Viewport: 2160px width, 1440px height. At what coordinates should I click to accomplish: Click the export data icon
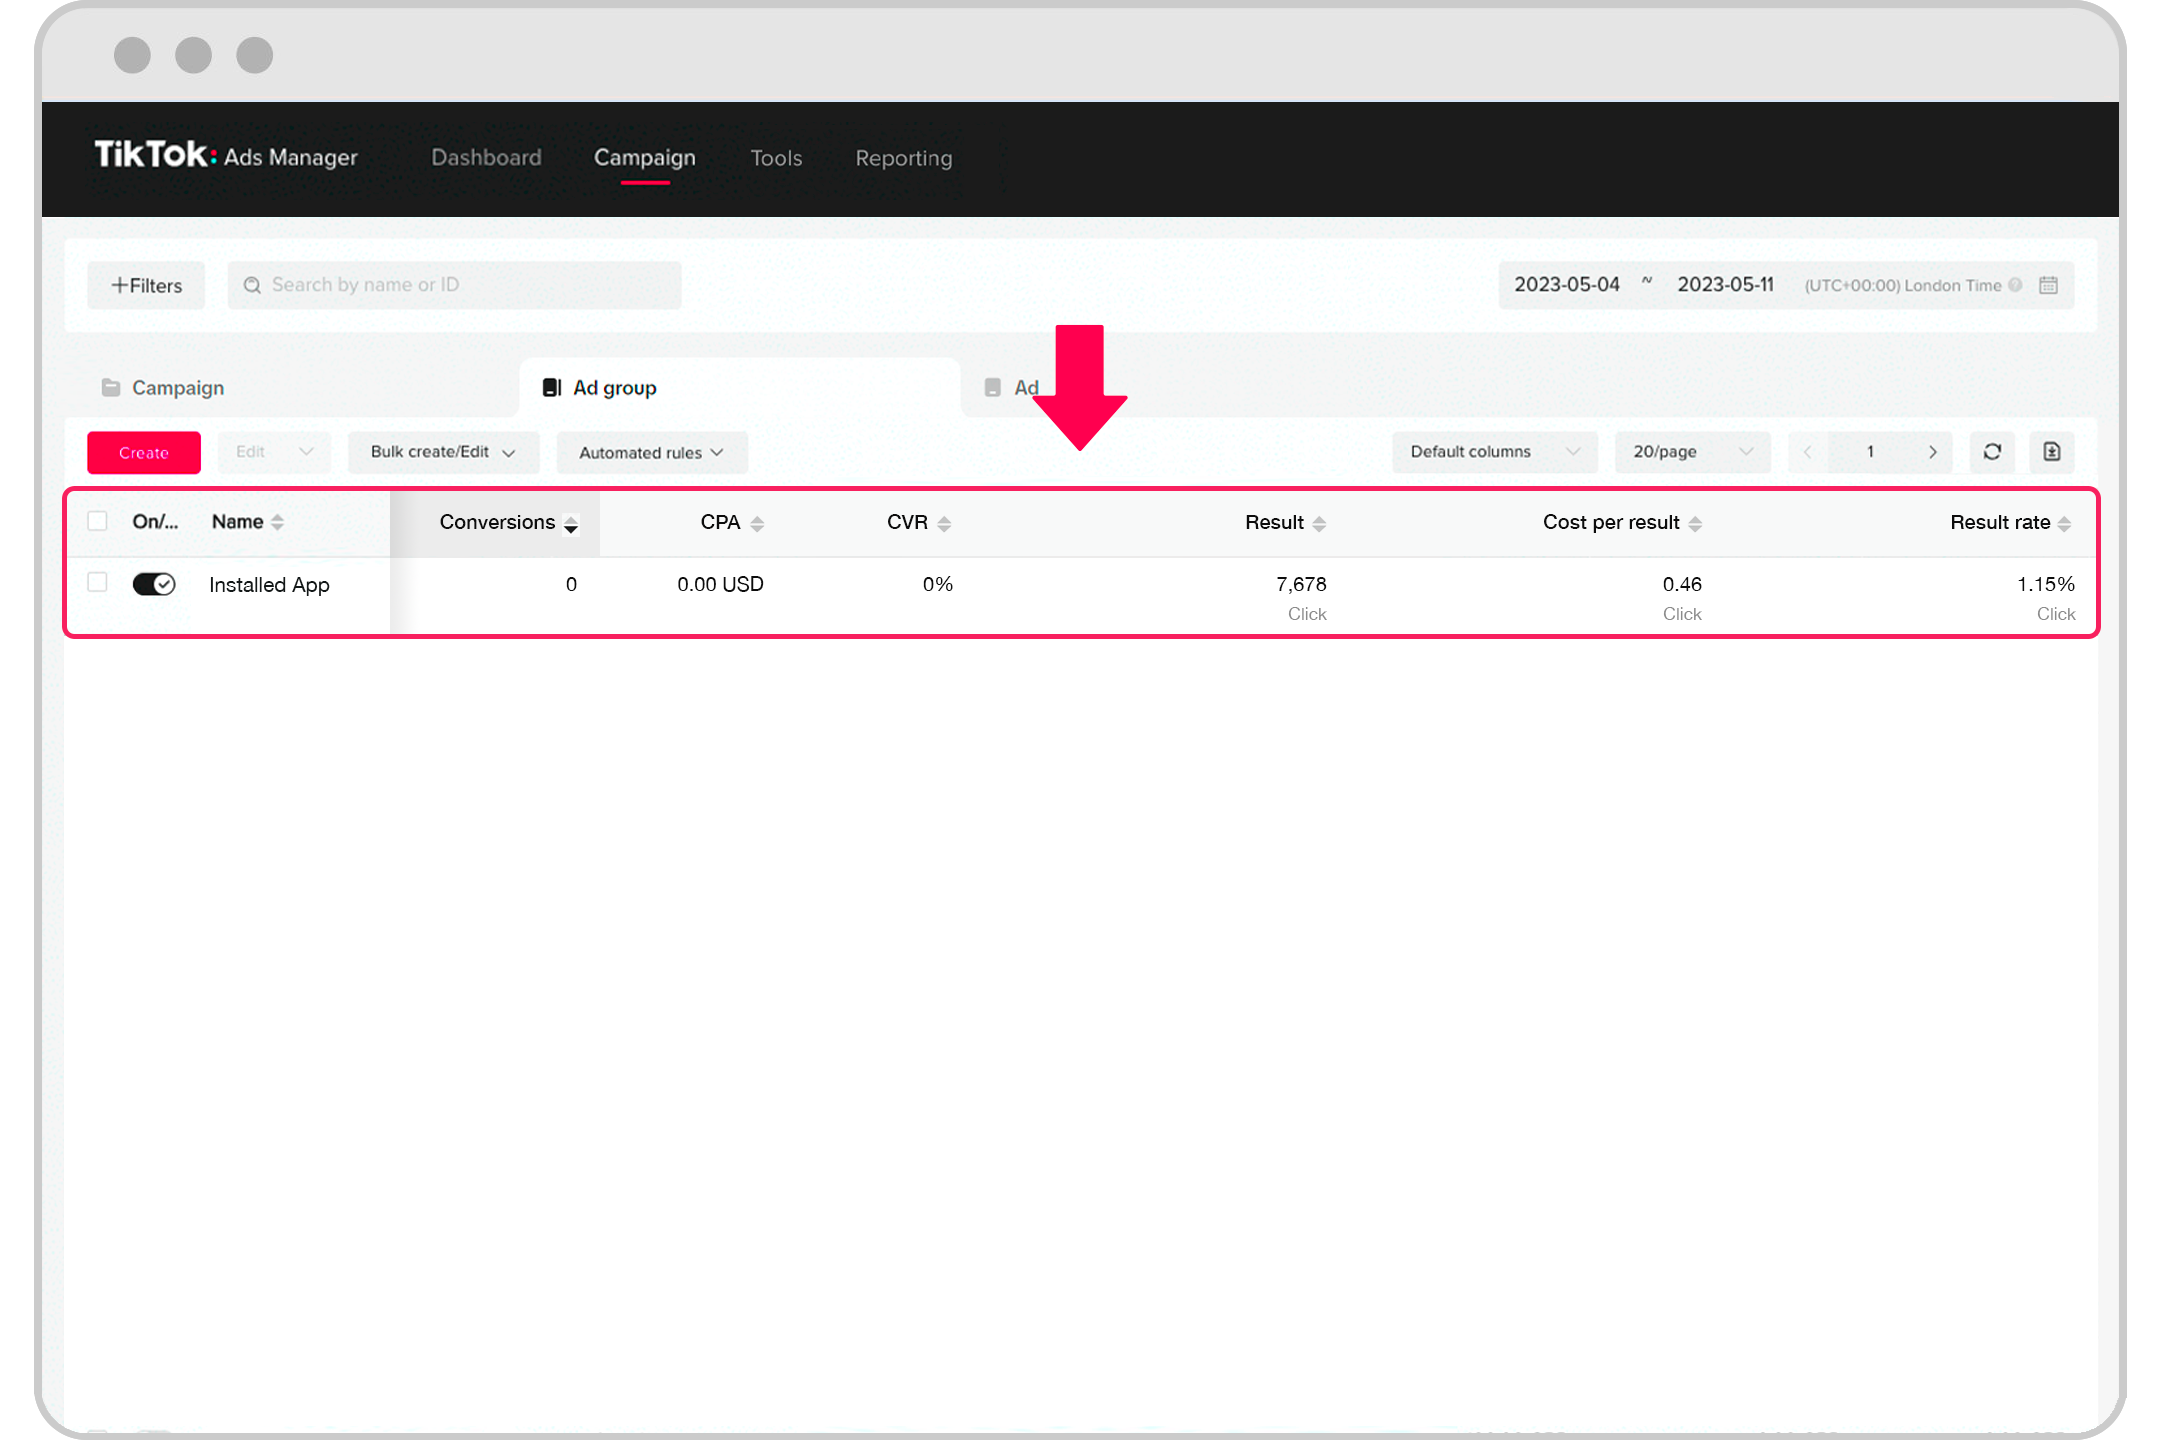click(x=2051, y=452)
